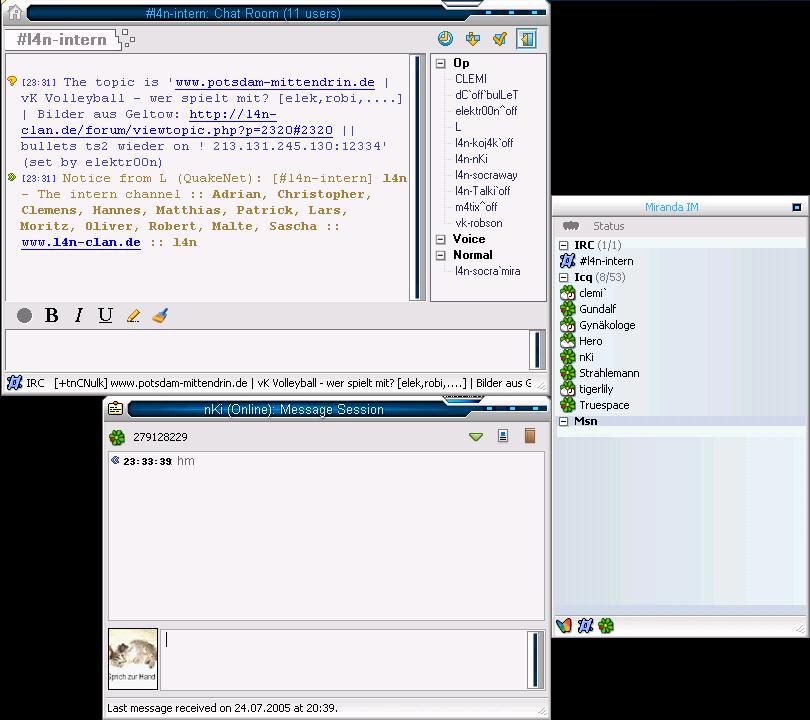Viewport: 810px width, 720px height.
Task: Open the green dropdown arrow in message session
Action: (x=476, y=437)
